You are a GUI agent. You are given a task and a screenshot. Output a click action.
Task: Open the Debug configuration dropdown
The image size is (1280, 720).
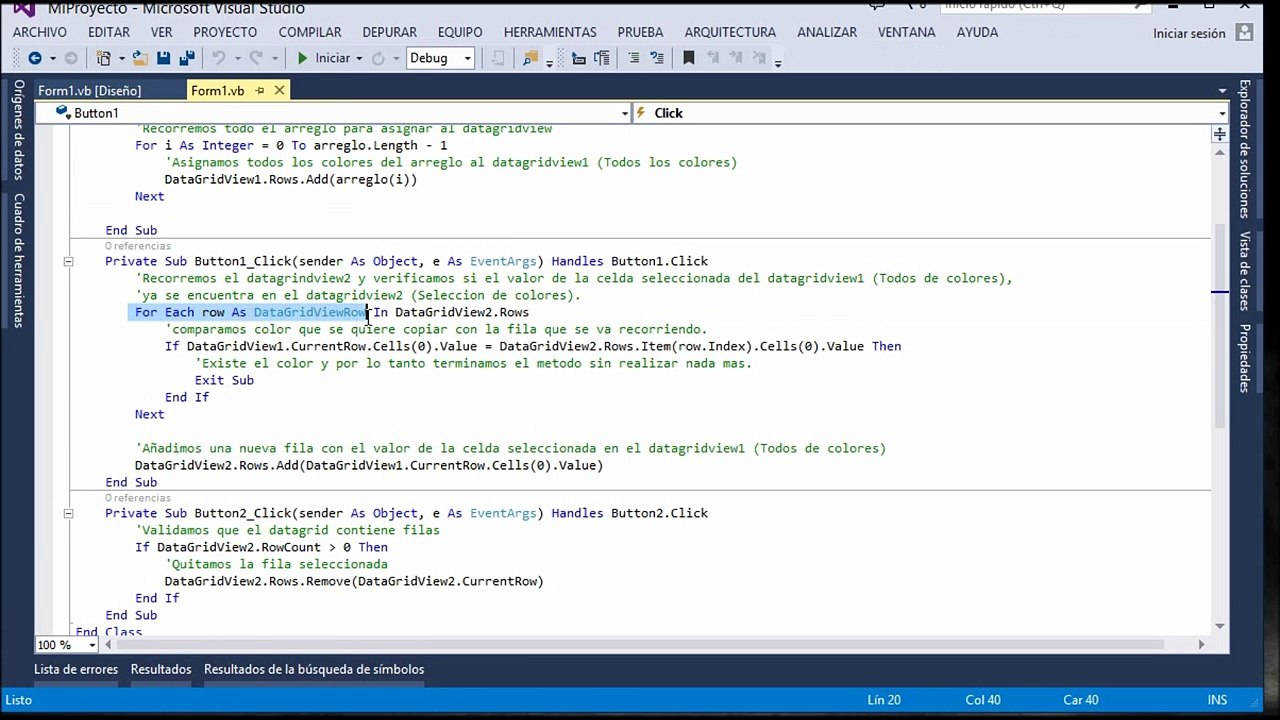pyautogui.click(x=439, y=58)
